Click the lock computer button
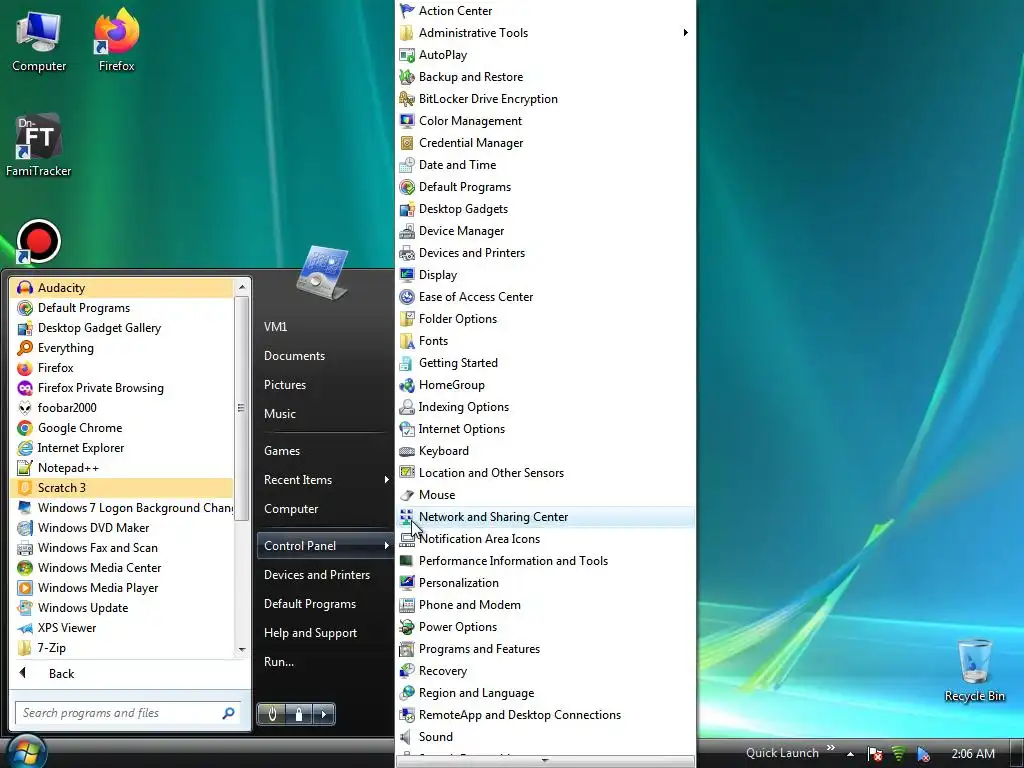Image resolution: width=1024 pixels, height=768 pixels. (x=299, y=714)
